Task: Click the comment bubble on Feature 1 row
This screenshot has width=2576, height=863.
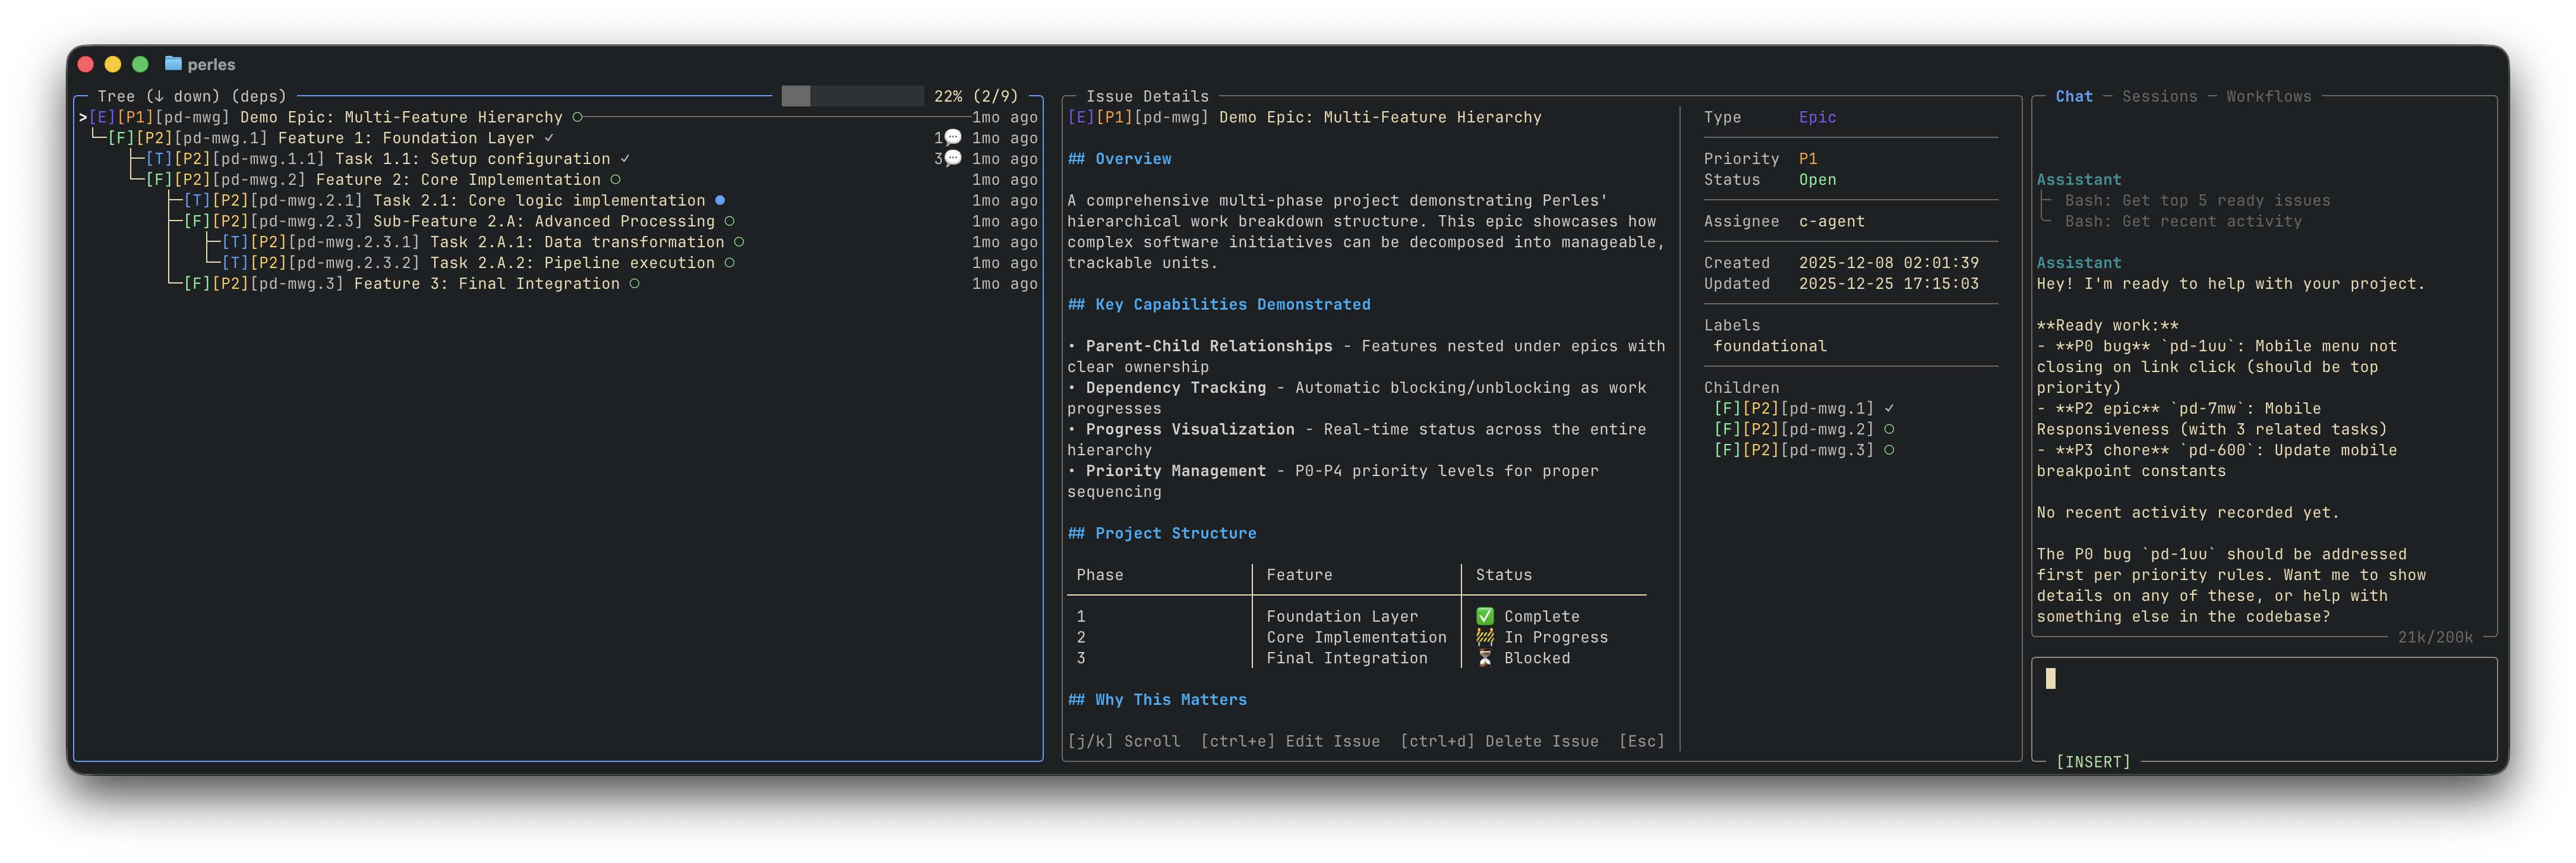Action: (953, 137)
